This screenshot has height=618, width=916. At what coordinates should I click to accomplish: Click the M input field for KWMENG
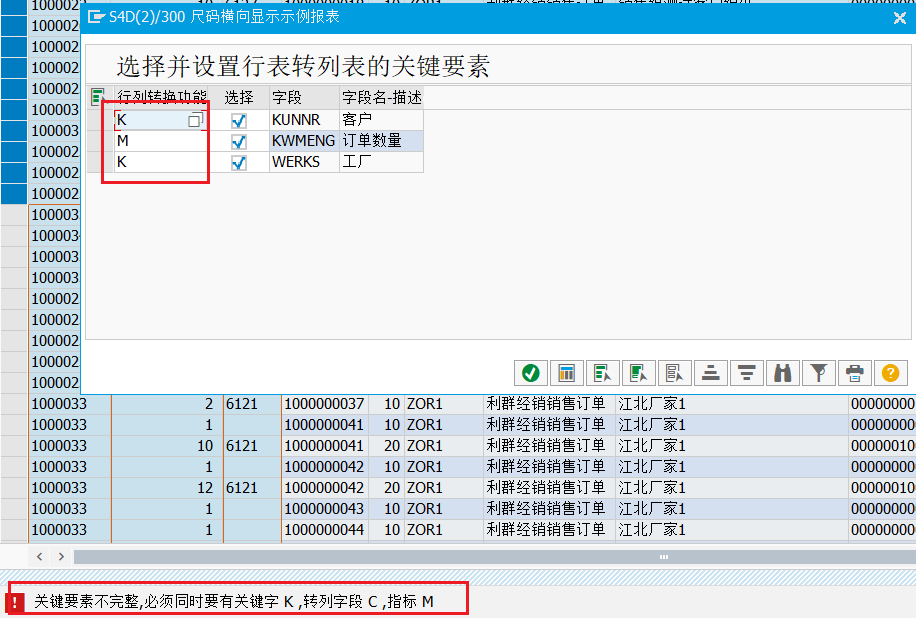[161, 141]
